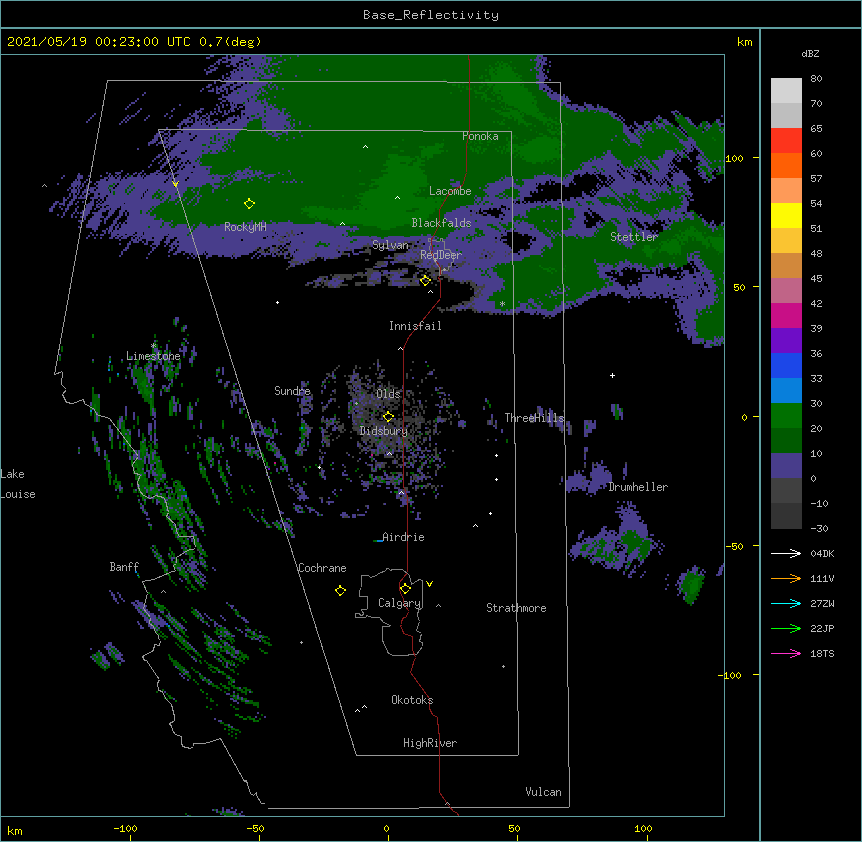Screen dimensions: 862x842
Task: Click the asterisk marker southeast of RedDeer
Action: click(x=502, y=304)
